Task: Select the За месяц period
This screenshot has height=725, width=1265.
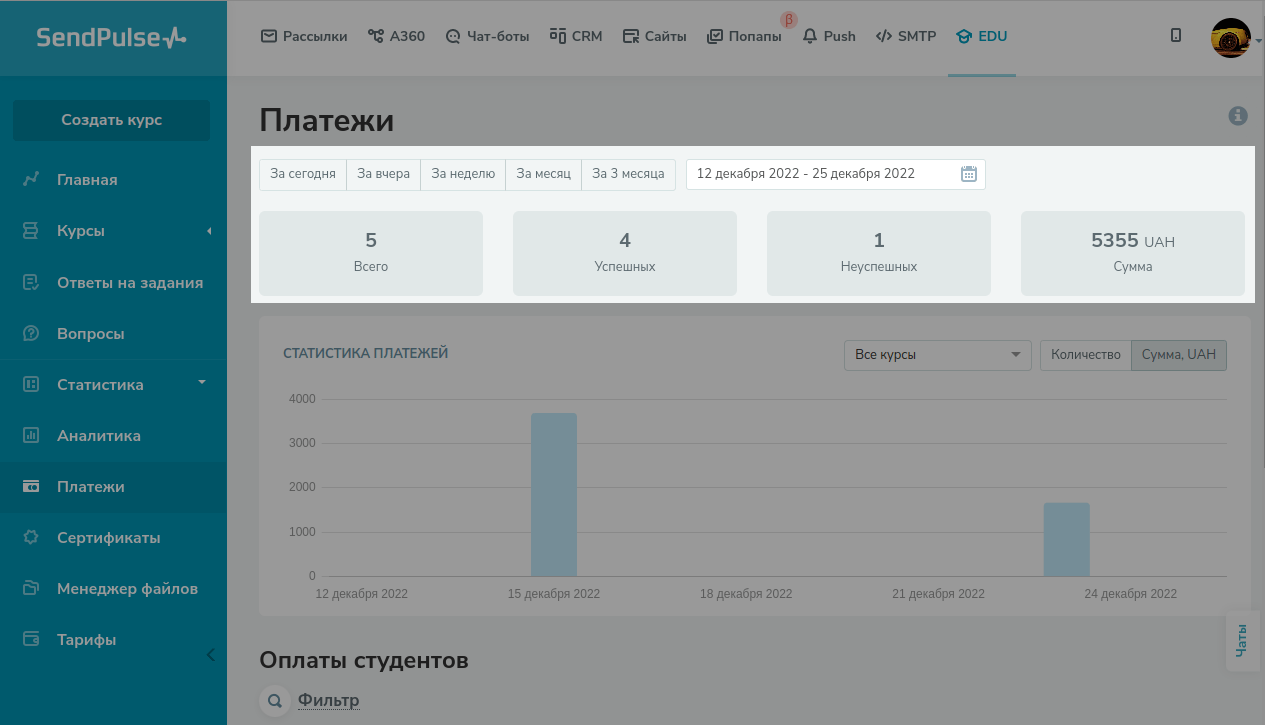Action: pos(544,174)
